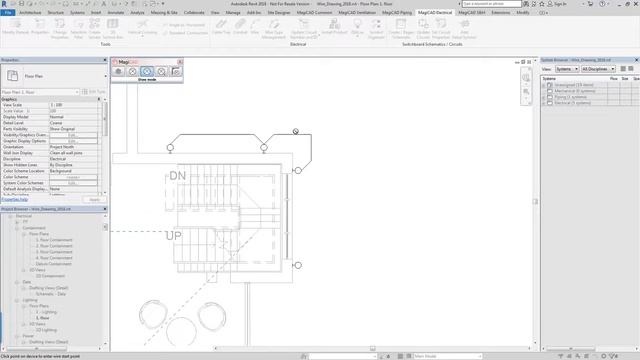Close the MagiCAD floating toolbar
The height and width of the screenshot is (360, 640).
(x=180, y=62)
